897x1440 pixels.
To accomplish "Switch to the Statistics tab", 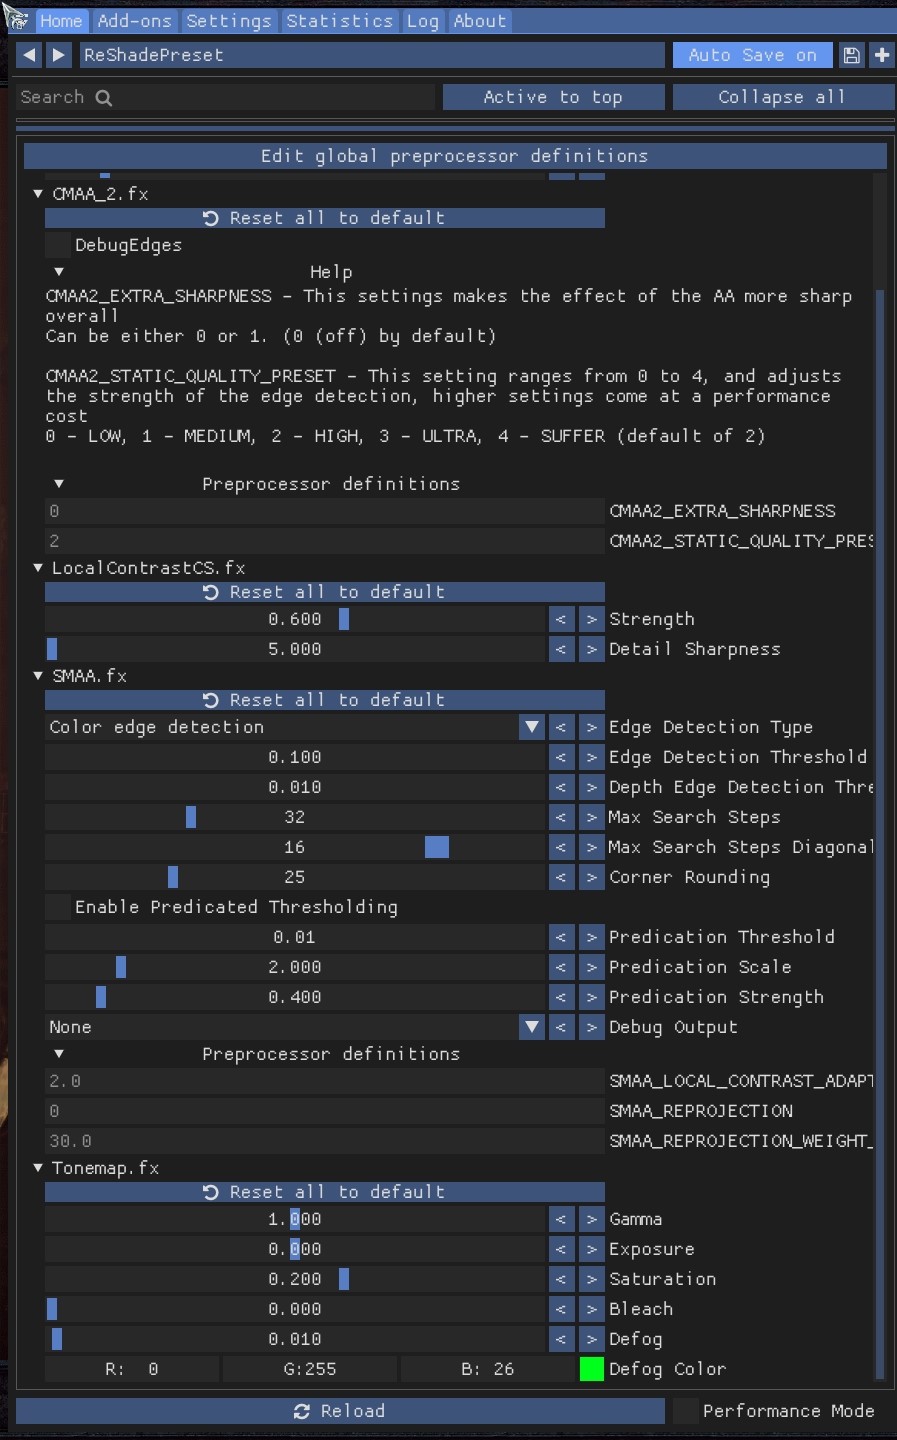I will click(340, 20).
